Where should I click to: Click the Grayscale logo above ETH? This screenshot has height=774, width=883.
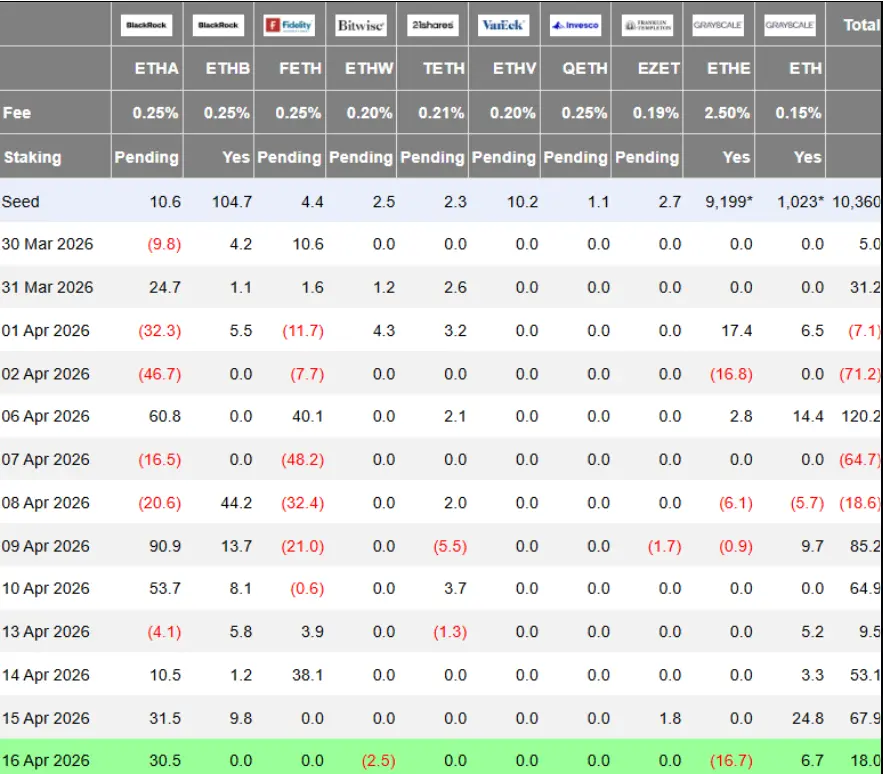[x=790, y=25]
